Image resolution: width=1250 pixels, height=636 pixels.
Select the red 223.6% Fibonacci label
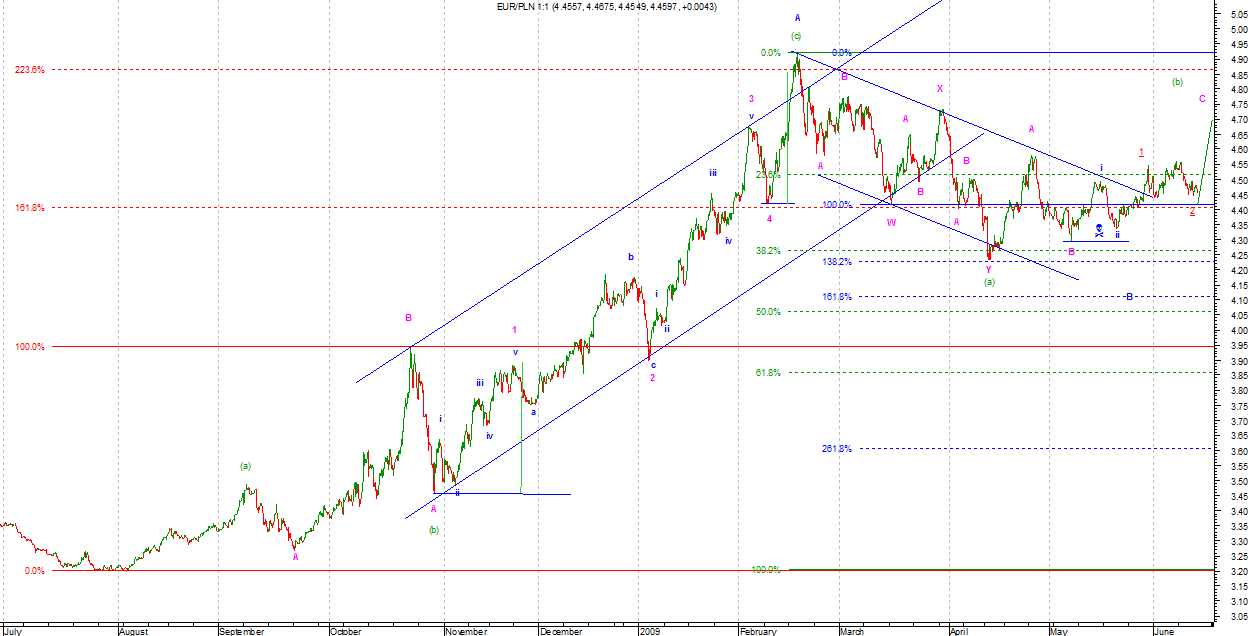(29, 69)
